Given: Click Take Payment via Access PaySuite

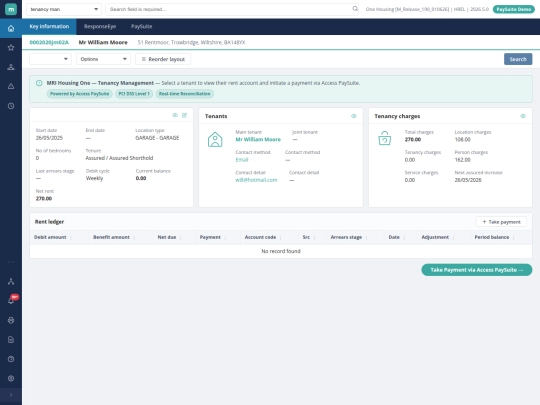Looking at the screenshot, I should coord(477,270).
